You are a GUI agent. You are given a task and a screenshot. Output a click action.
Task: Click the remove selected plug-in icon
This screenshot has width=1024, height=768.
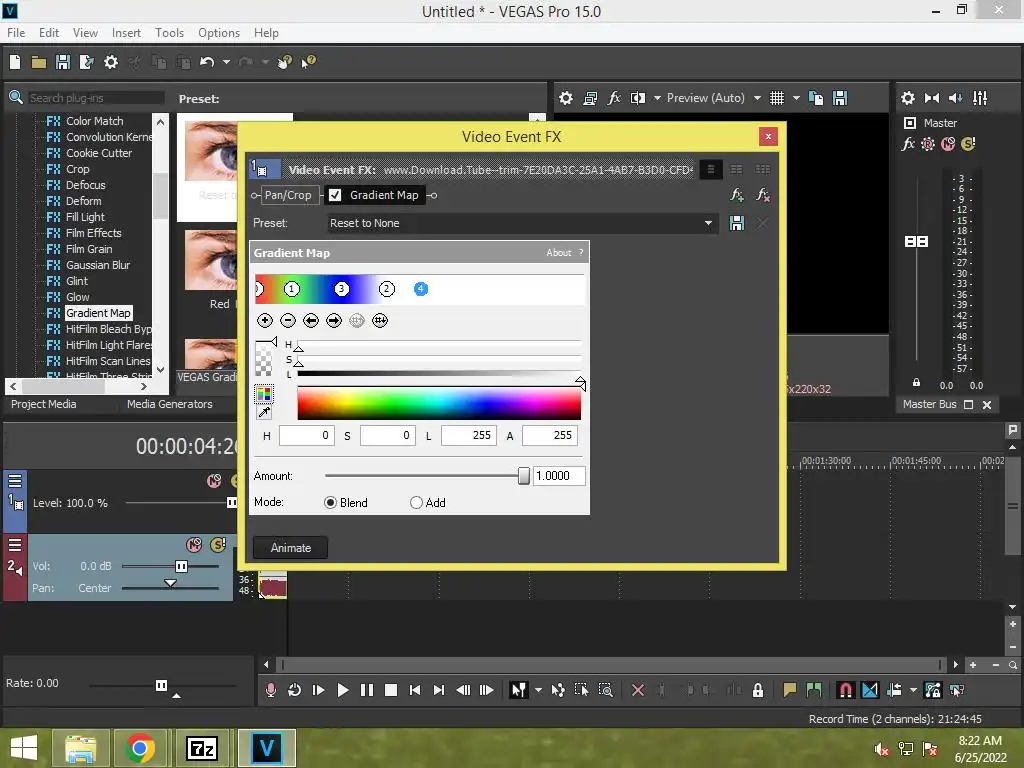click(762, 195)
